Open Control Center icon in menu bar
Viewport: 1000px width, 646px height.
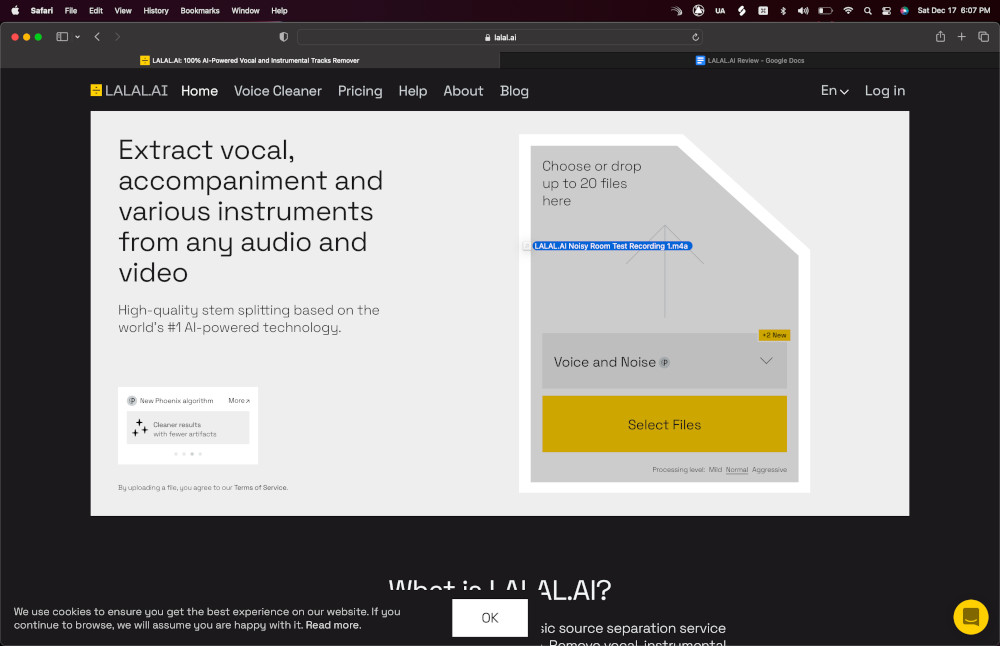point(886,10)
